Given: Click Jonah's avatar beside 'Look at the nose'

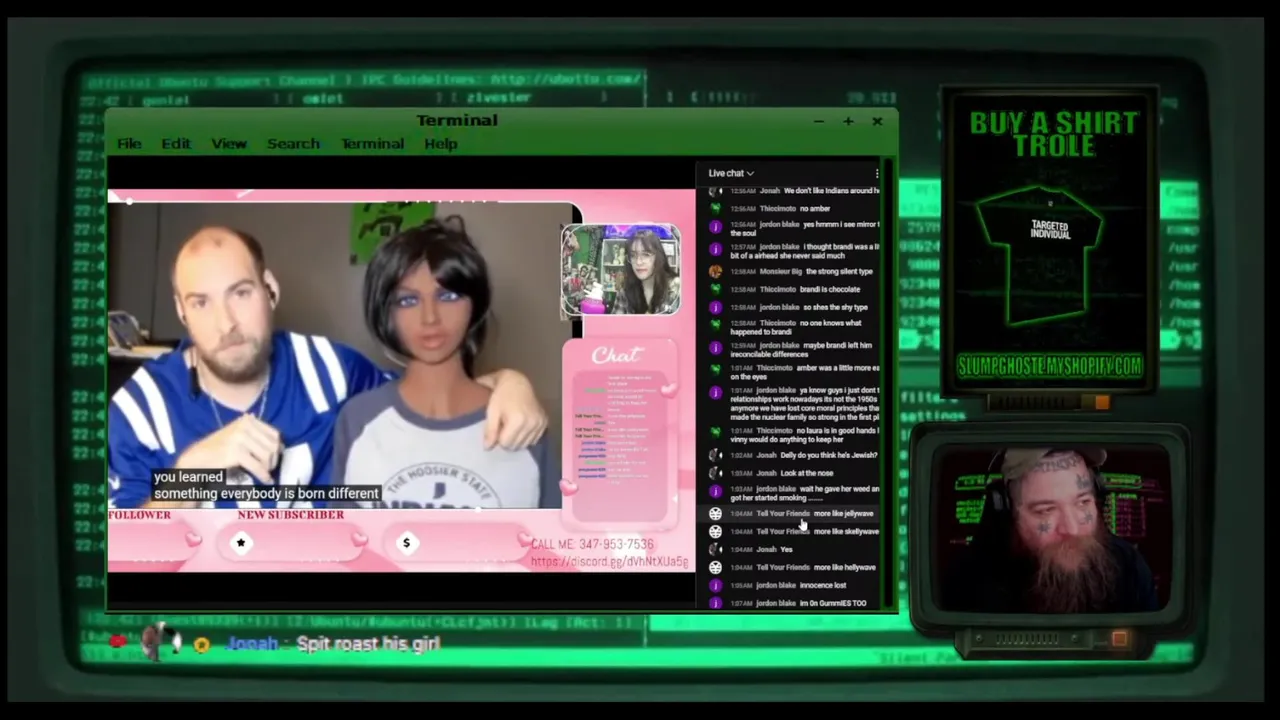Looking at the screenshot, I should pyautogui.click(x=715, y=473).
